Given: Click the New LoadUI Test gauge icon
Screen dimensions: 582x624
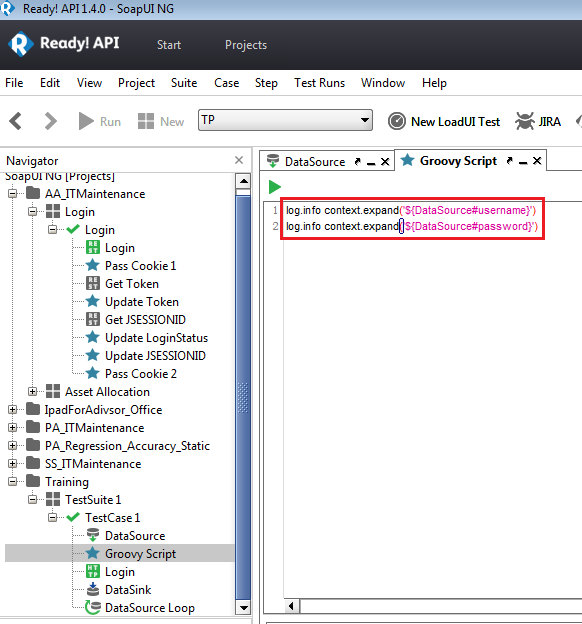Looking at the screenshot, I should 396,121.
